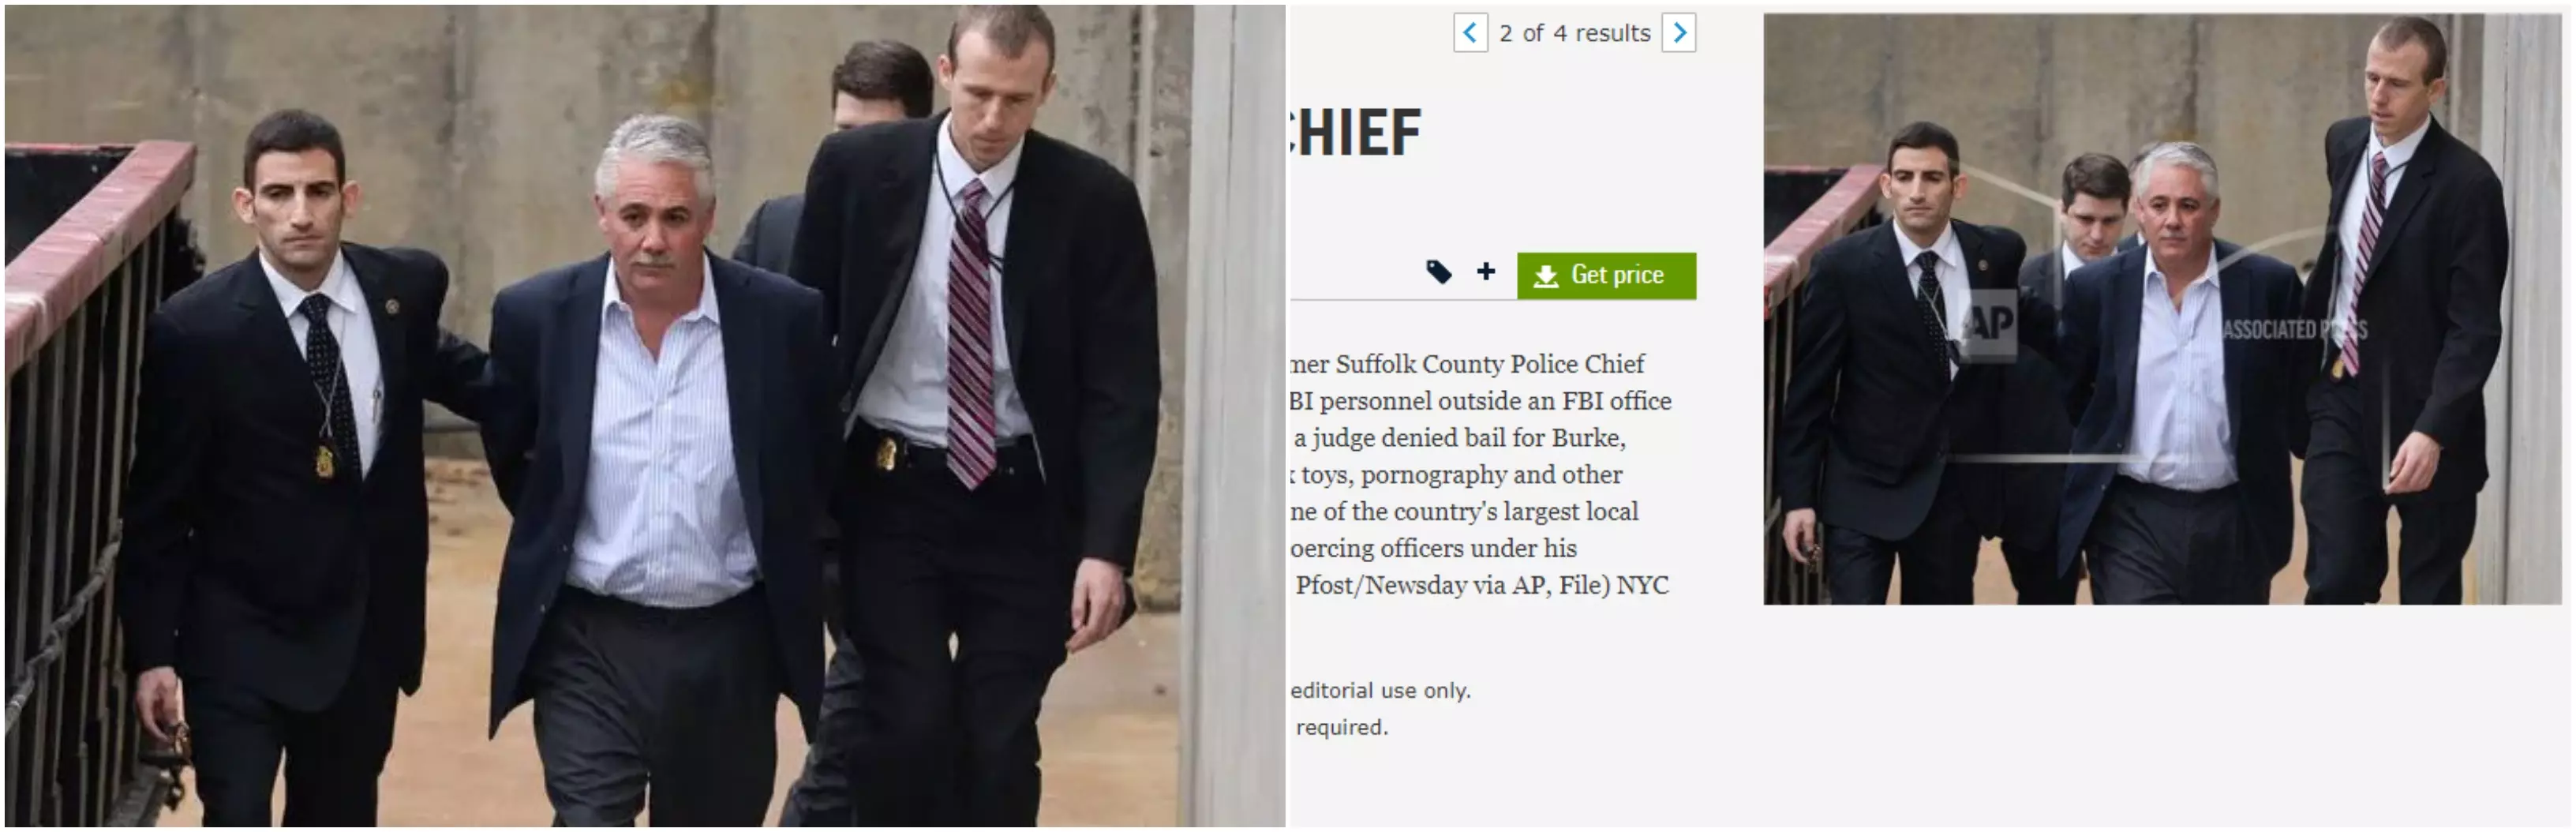
Task: Open the large photo on the left
Action: point(645,416)
